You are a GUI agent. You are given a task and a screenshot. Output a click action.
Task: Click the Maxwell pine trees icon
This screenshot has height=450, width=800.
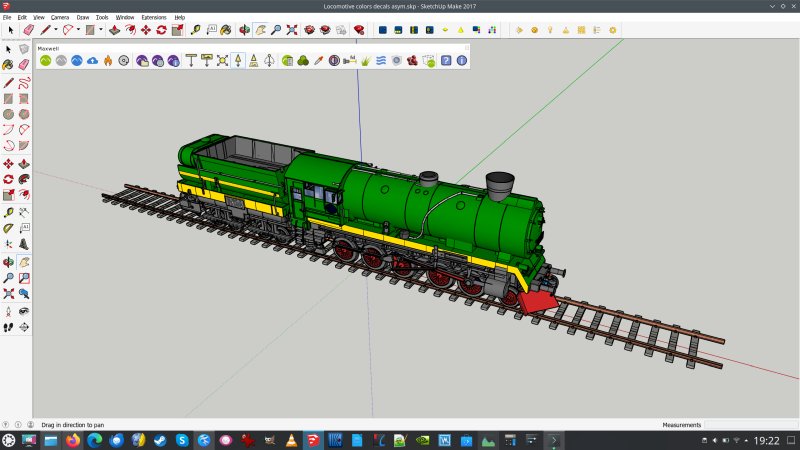pyautogui.click(x=303, y=61)
